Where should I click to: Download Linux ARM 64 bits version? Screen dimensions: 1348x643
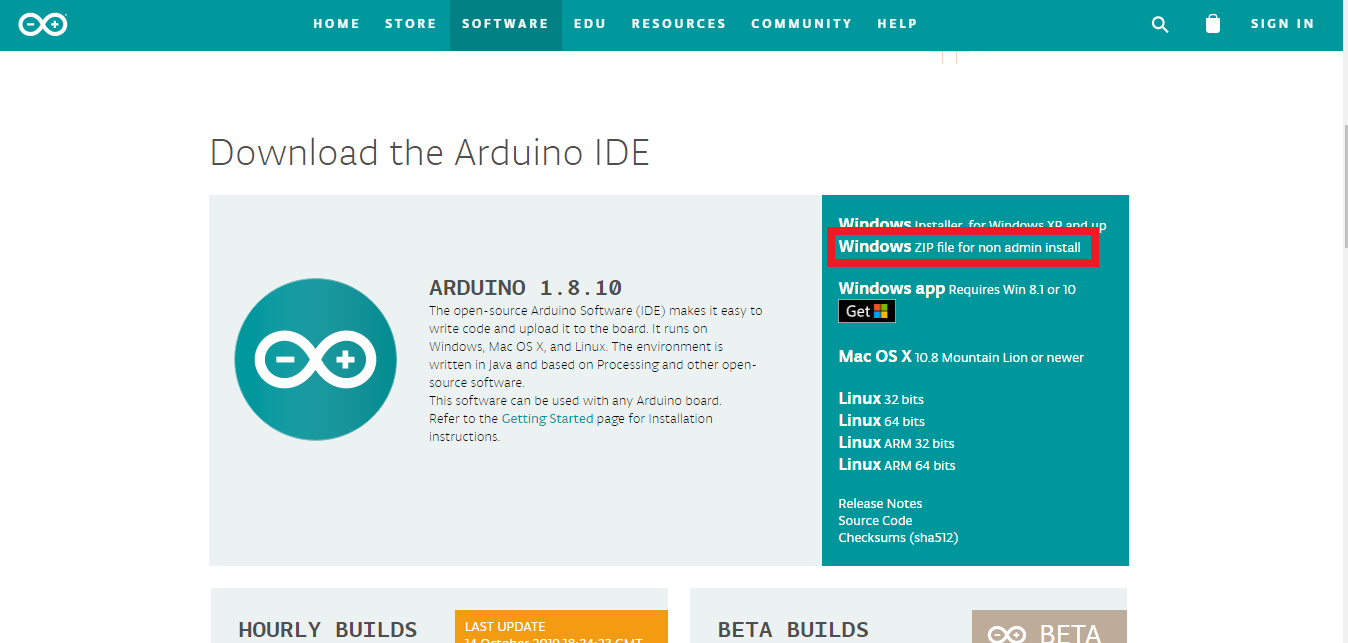pos(896,465)
